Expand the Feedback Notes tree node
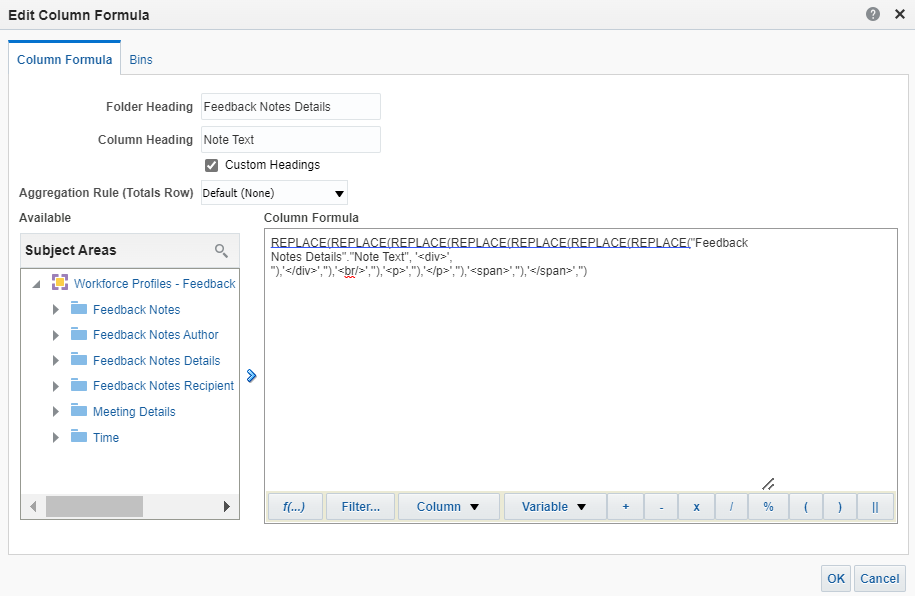915x596 pixels. pyautogui.click(x=57, y=309)
